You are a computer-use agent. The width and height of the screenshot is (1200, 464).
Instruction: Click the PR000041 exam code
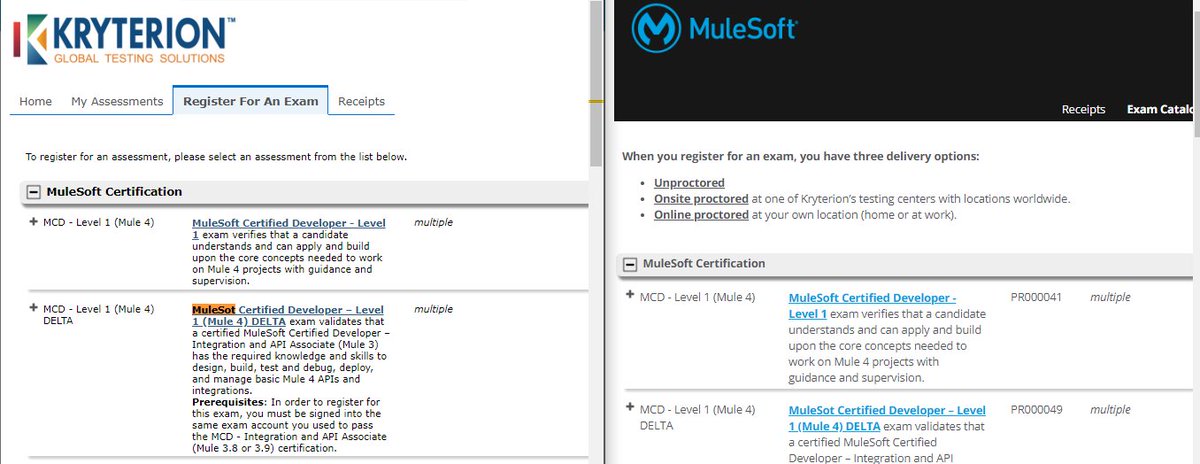pyautogui.click(x=1036, y=297)
